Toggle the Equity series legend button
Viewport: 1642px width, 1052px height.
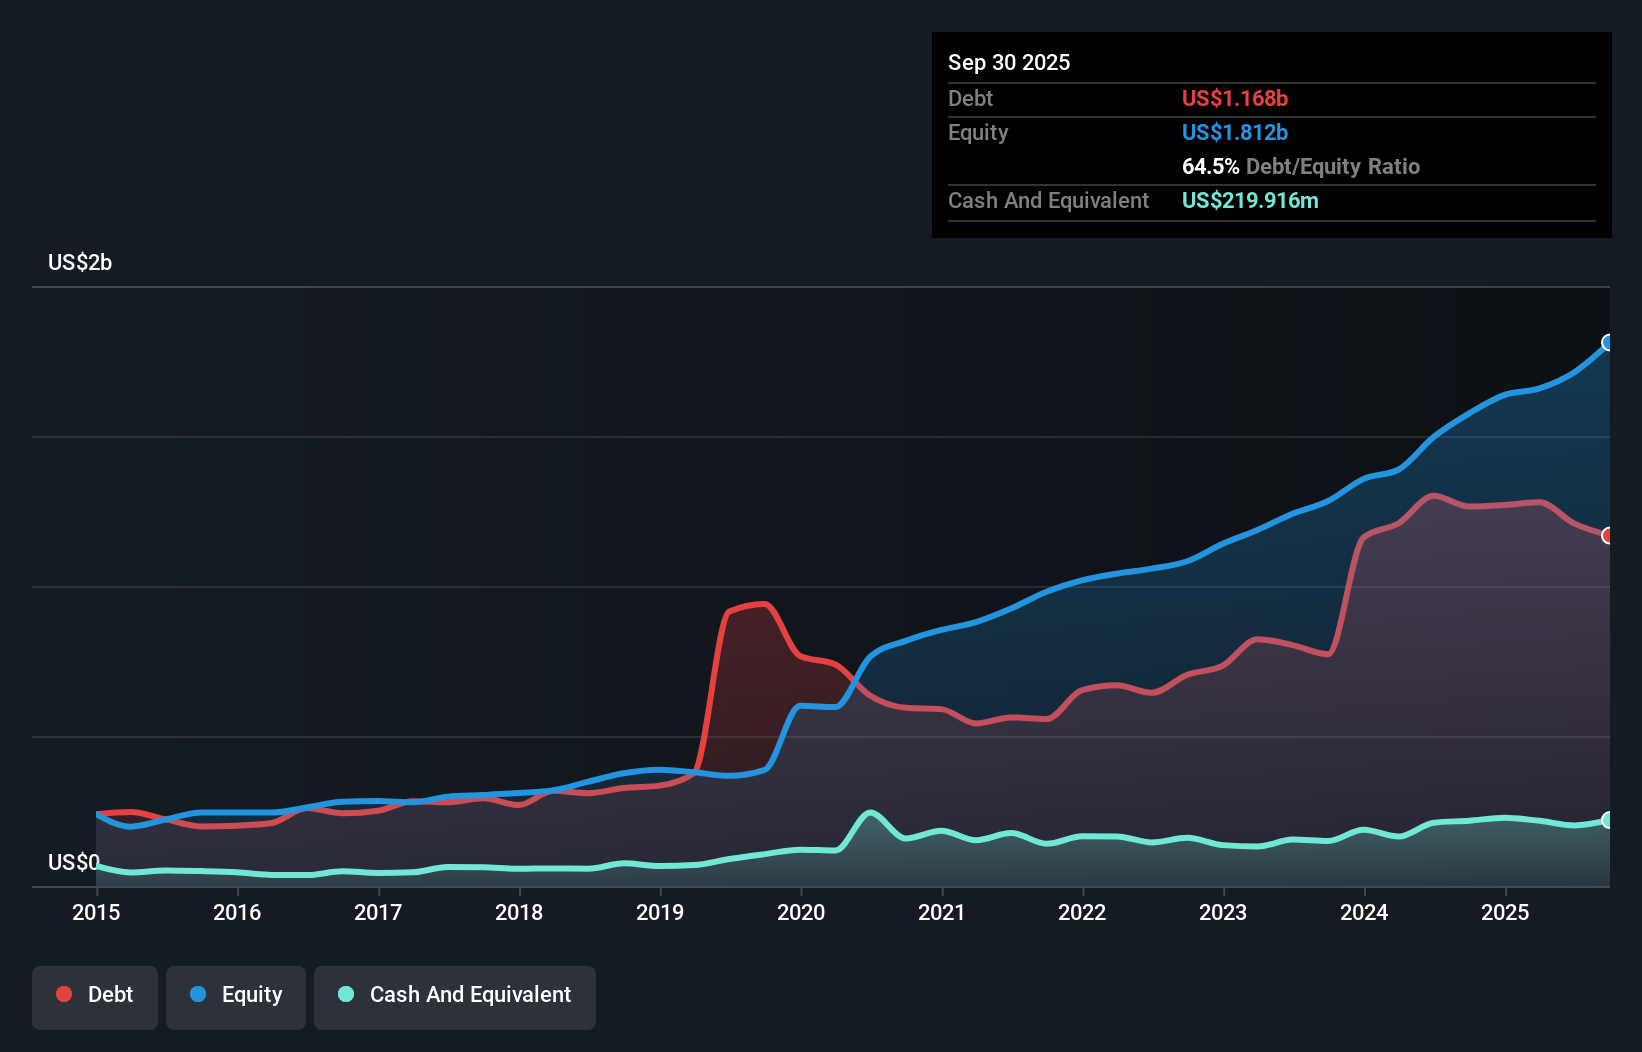(236, 997)
